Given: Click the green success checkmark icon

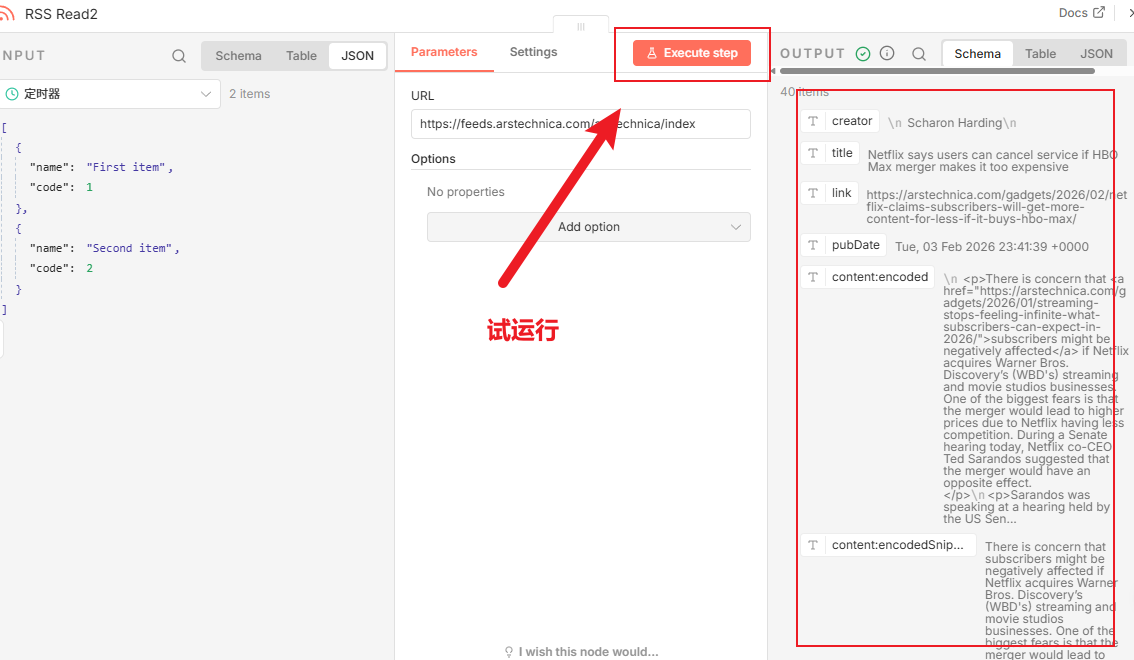Looking at the screenshot, I should (863, 54).
